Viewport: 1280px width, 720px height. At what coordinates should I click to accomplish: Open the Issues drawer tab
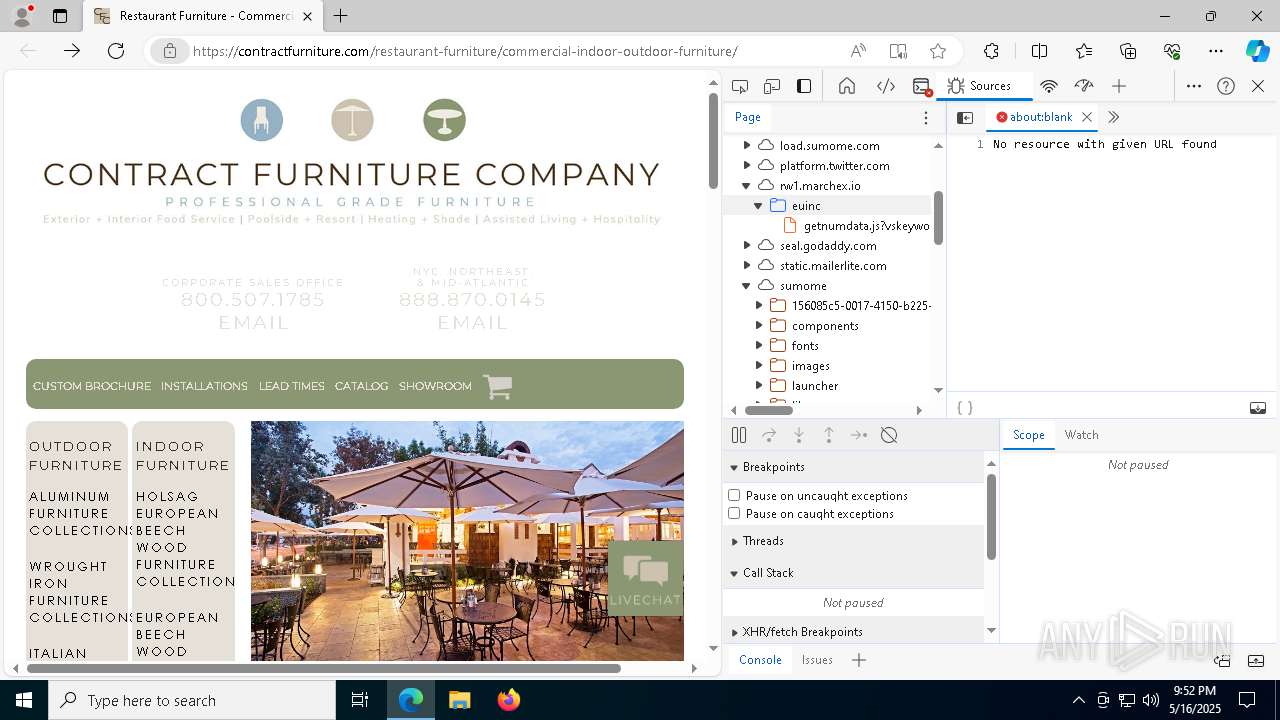pyautogui.click(x=817, y=660)
